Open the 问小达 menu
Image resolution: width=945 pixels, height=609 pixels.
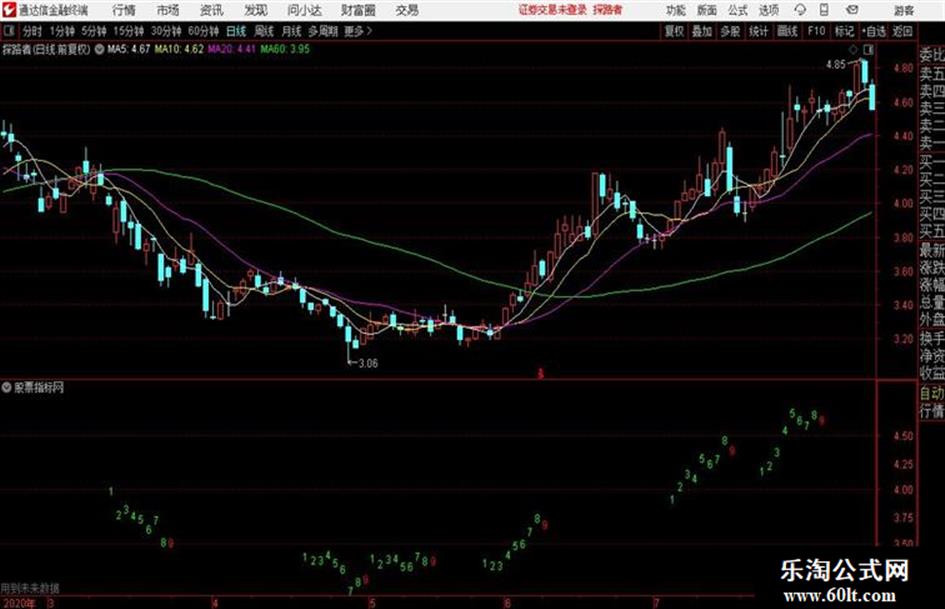(304, 10)
